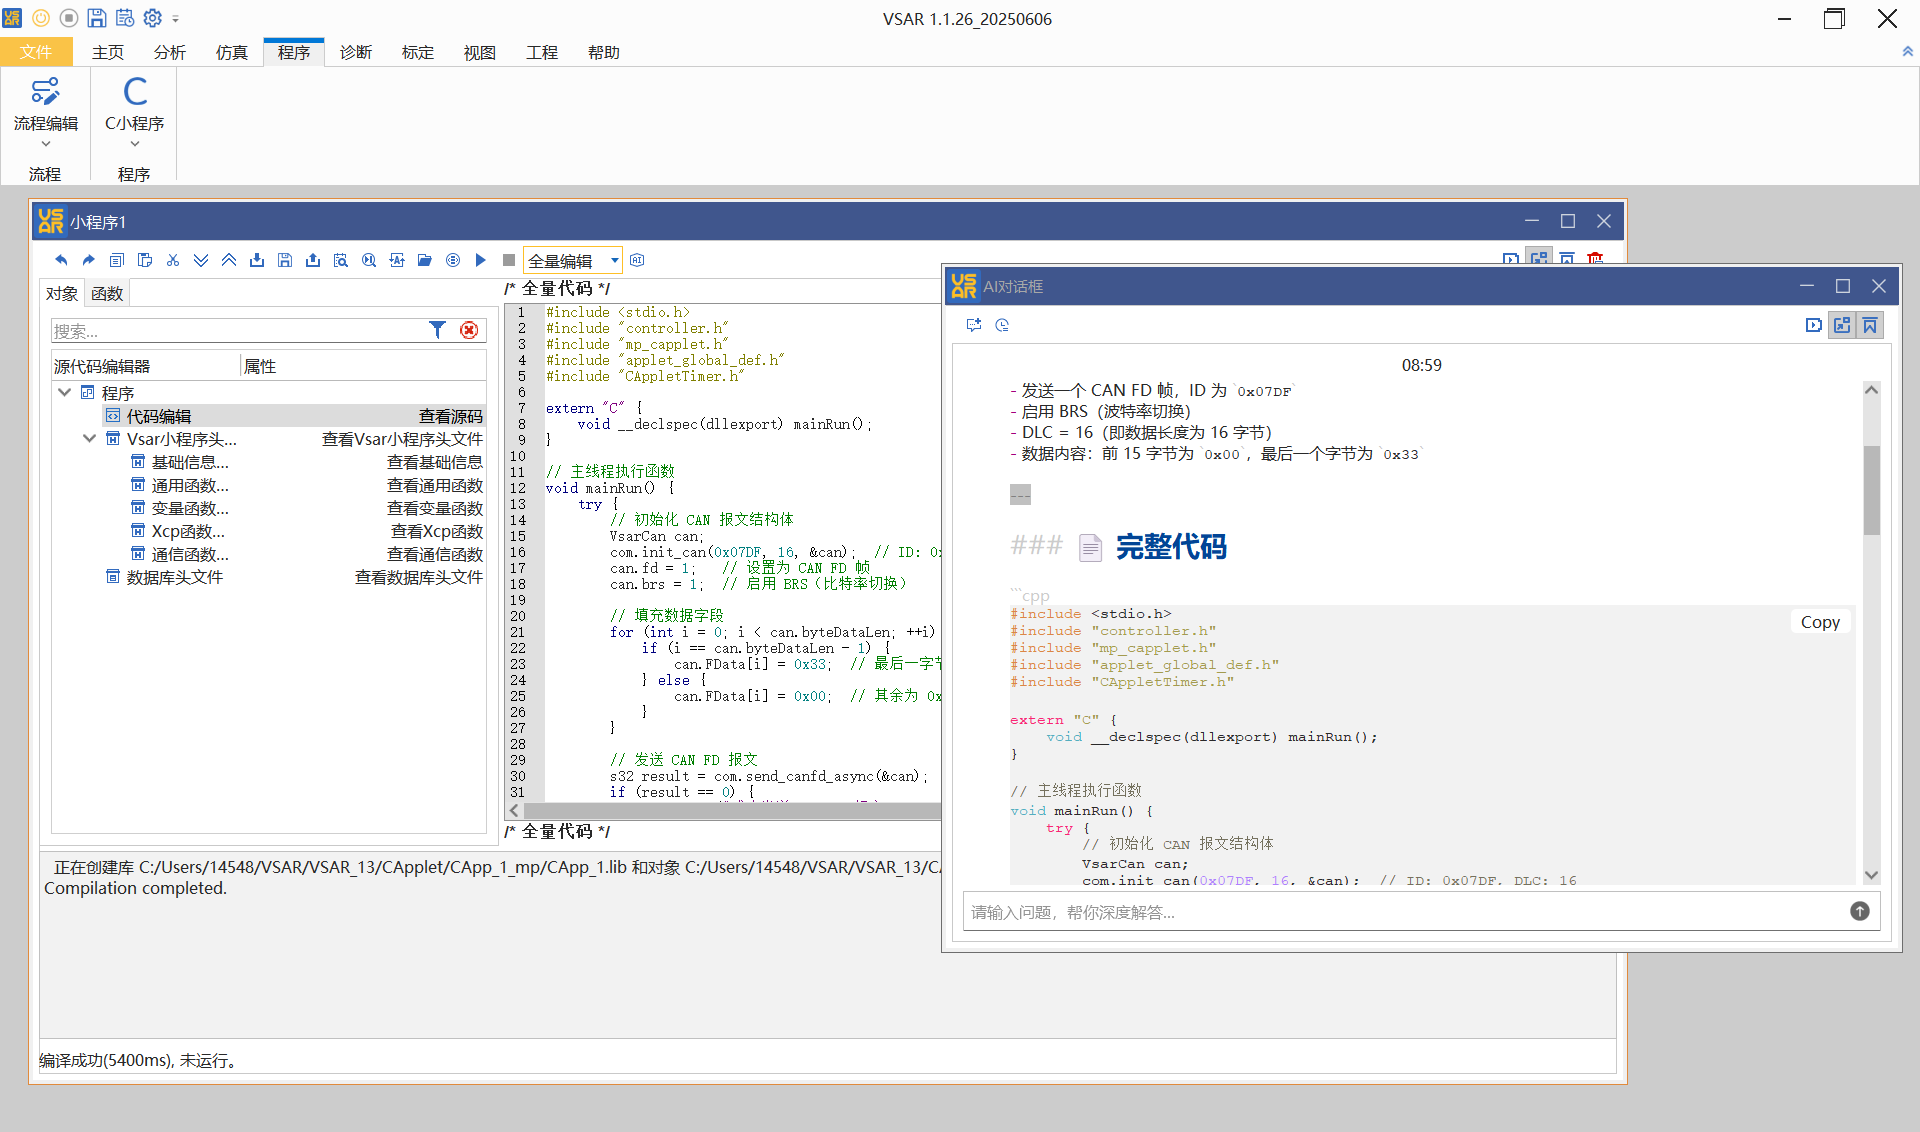
Task: Switch to the 函数 tab
Action: [x=107, y=293]
